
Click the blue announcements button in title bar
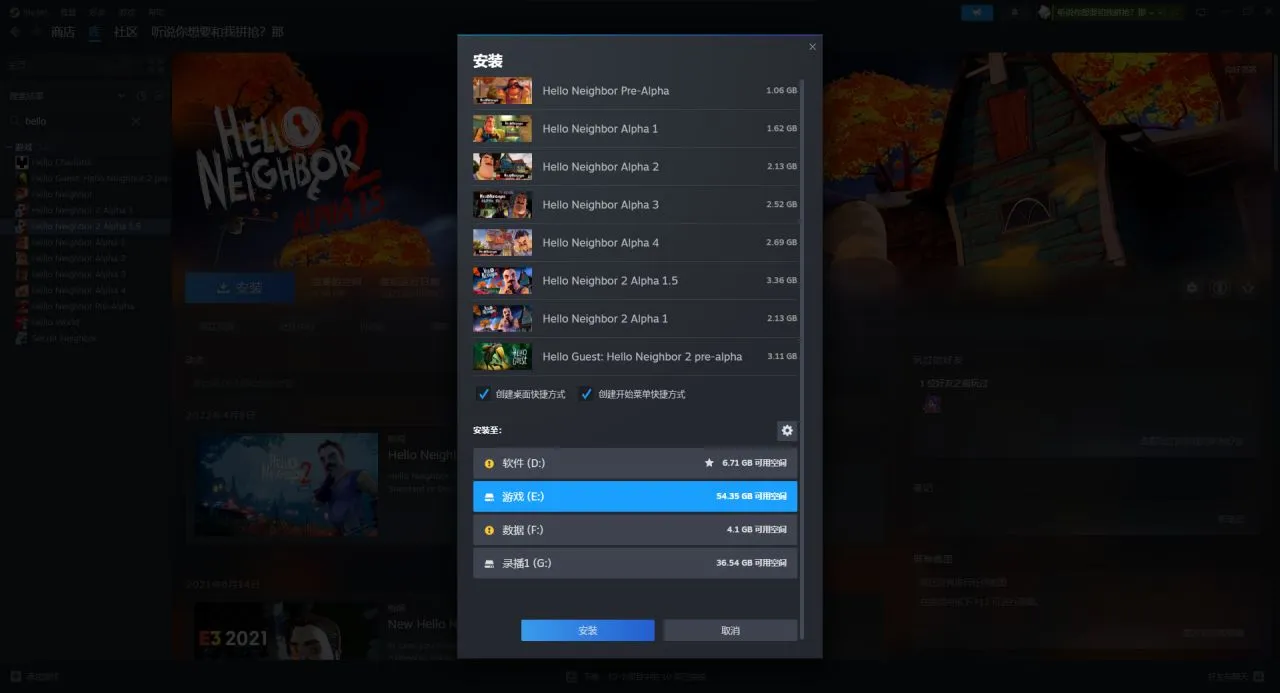pyautogui.click(x=977, y=12)
